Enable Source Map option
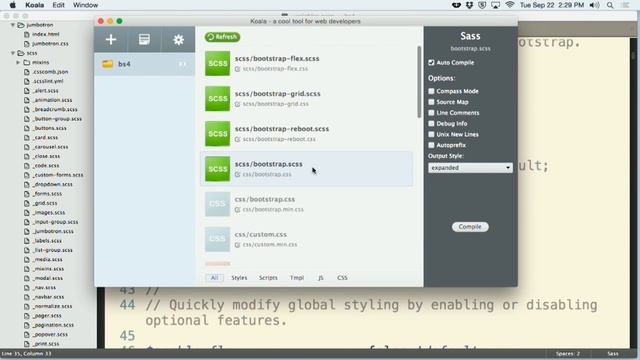The image size is (640, 360). [431, 102]
